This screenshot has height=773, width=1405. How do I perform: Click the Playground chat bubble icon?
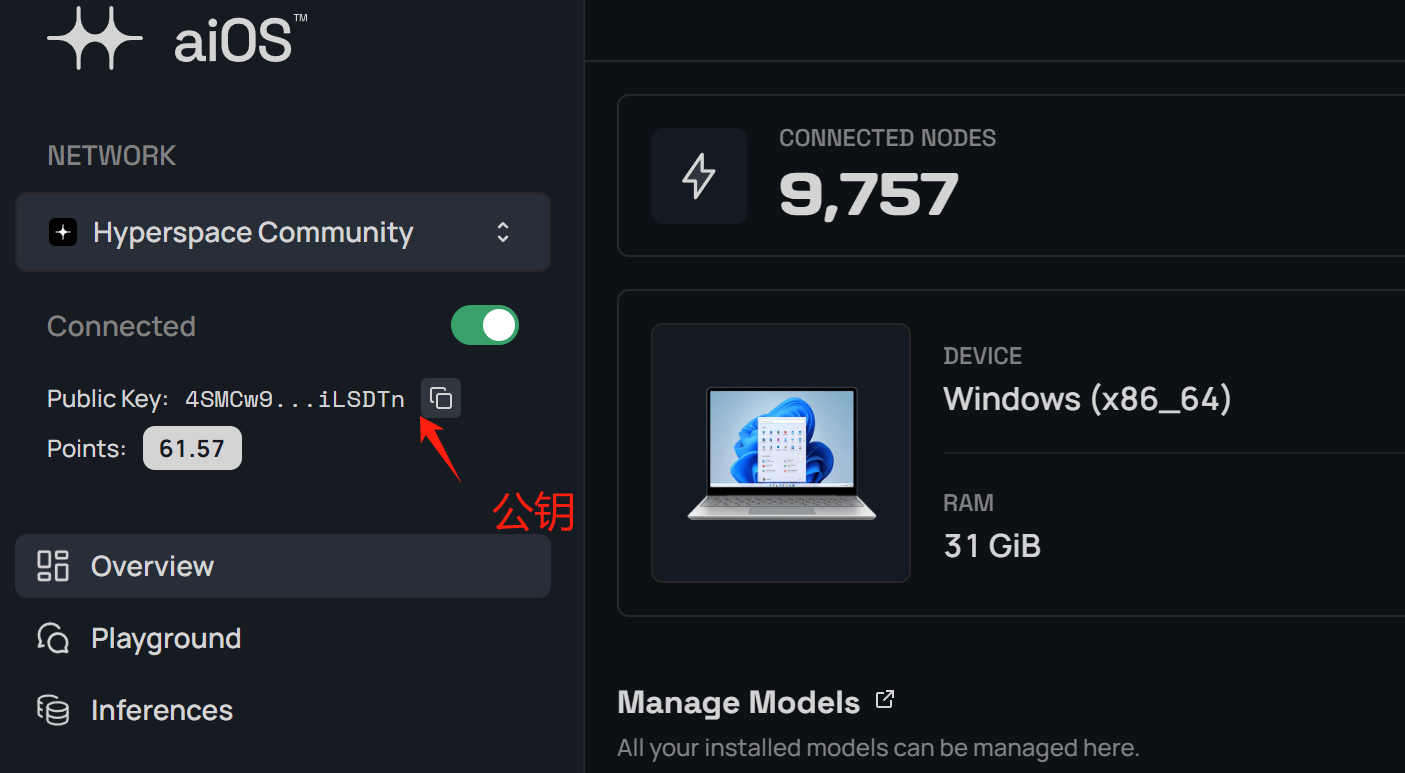[x=53, y=638]
